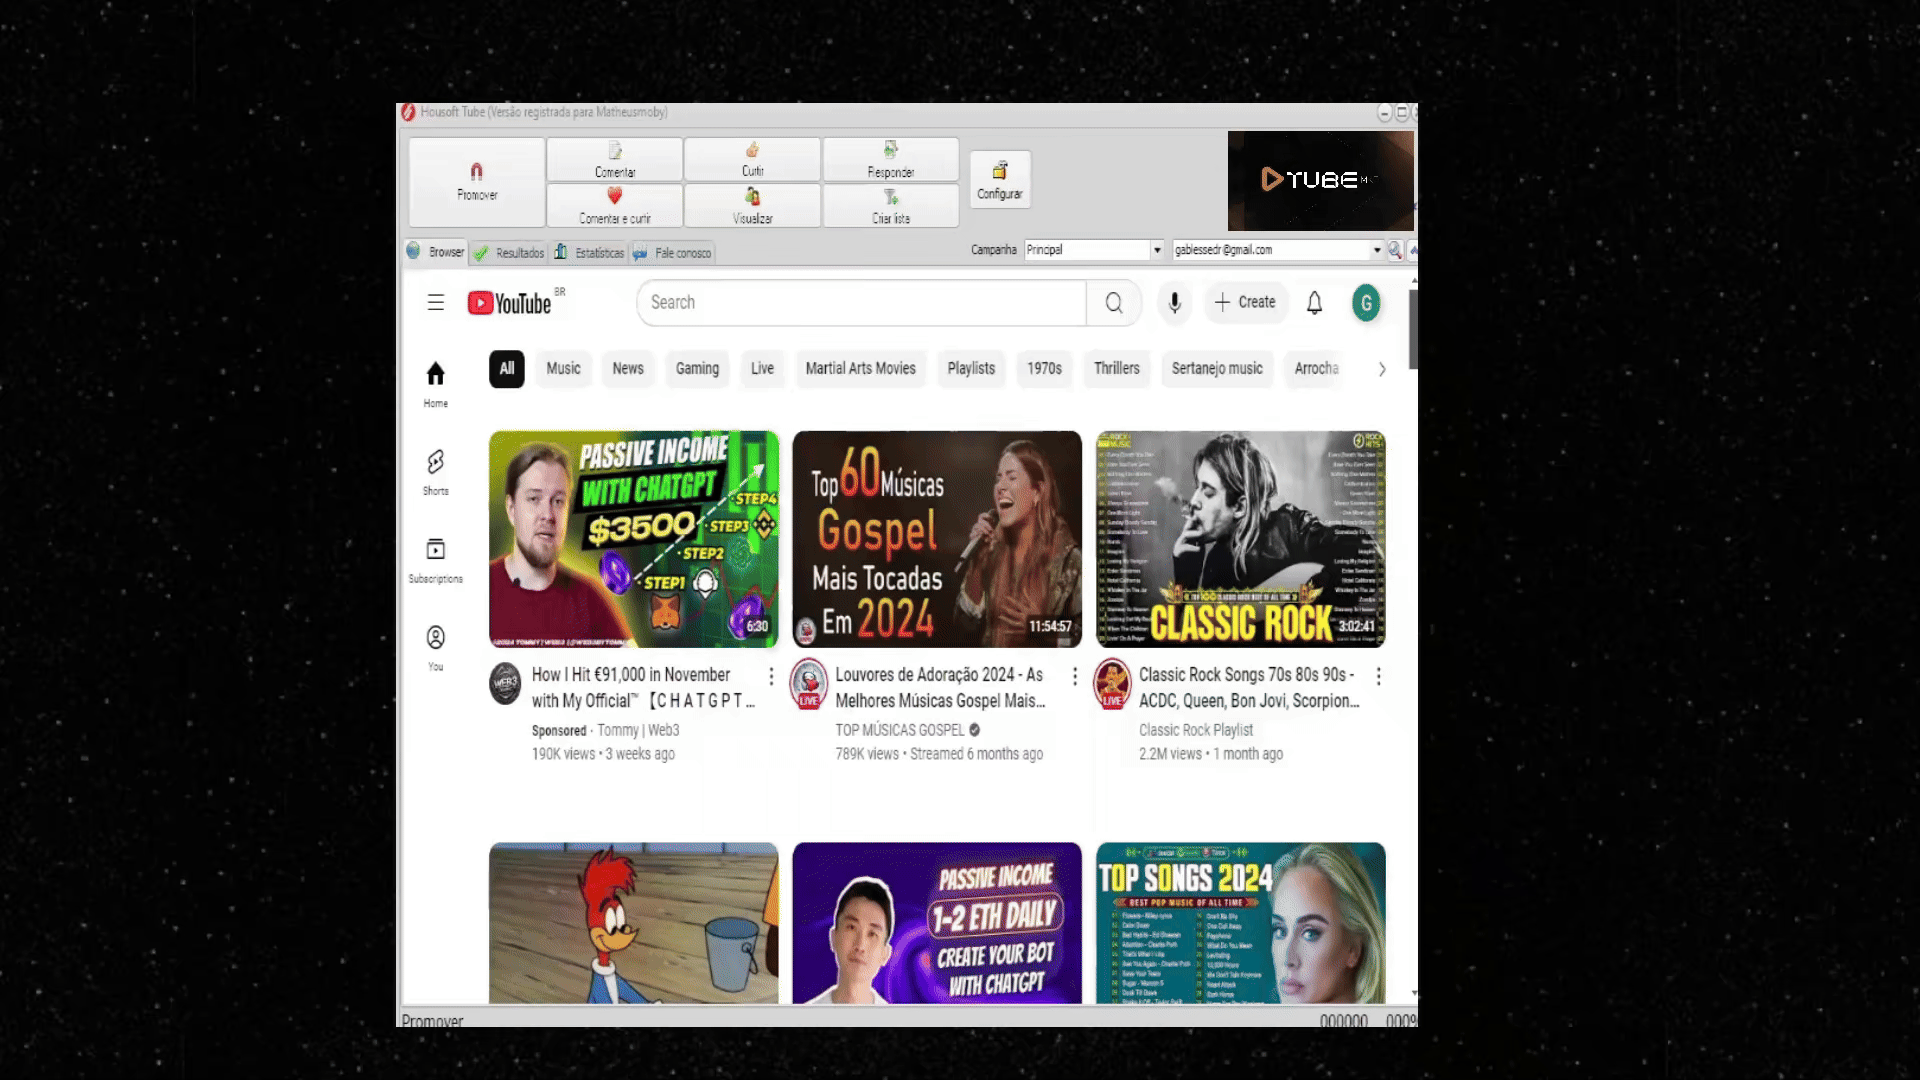Click the Tube logo banner

tap(1320, 181)
